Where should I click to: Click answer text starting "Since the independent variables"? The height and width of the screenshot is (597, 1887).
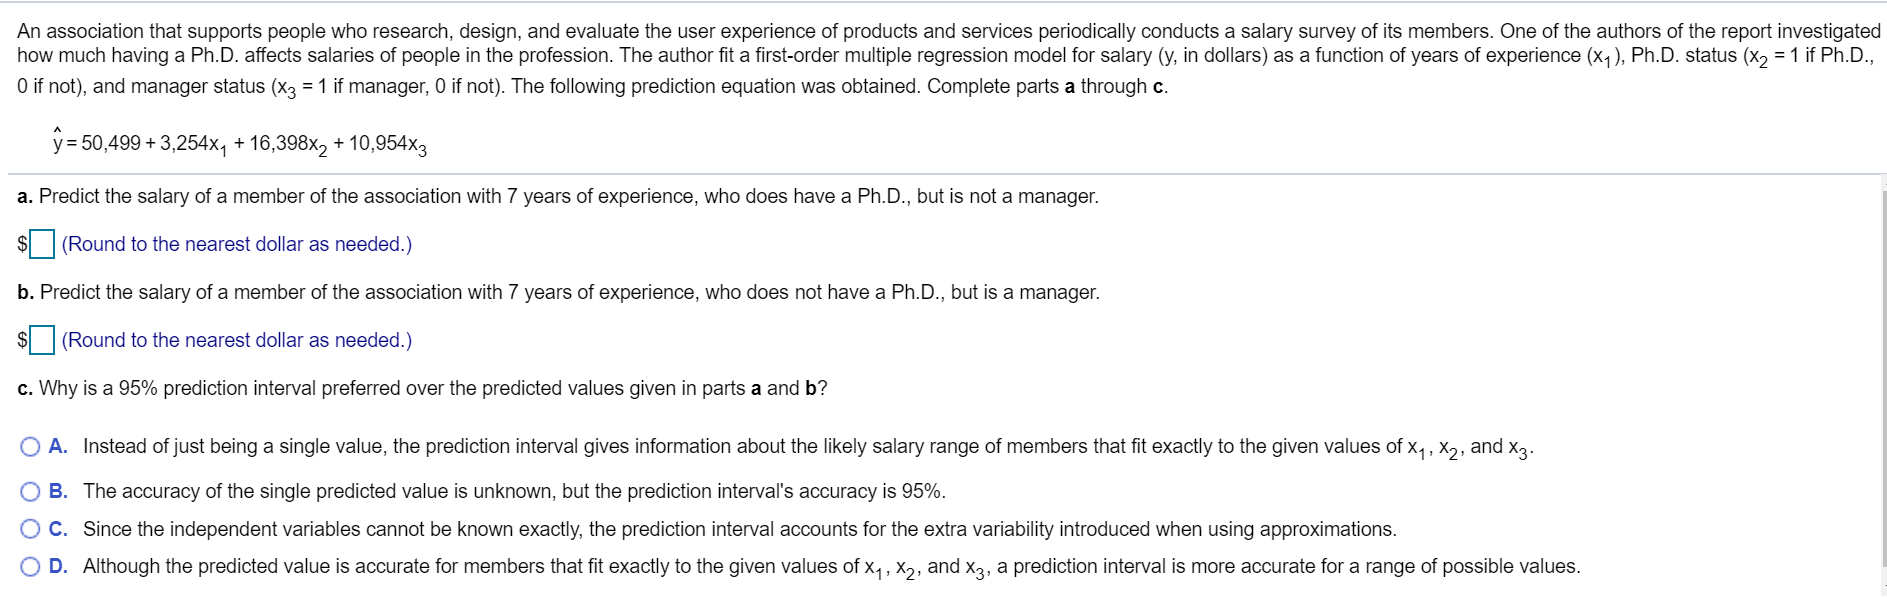pos(740,529)
